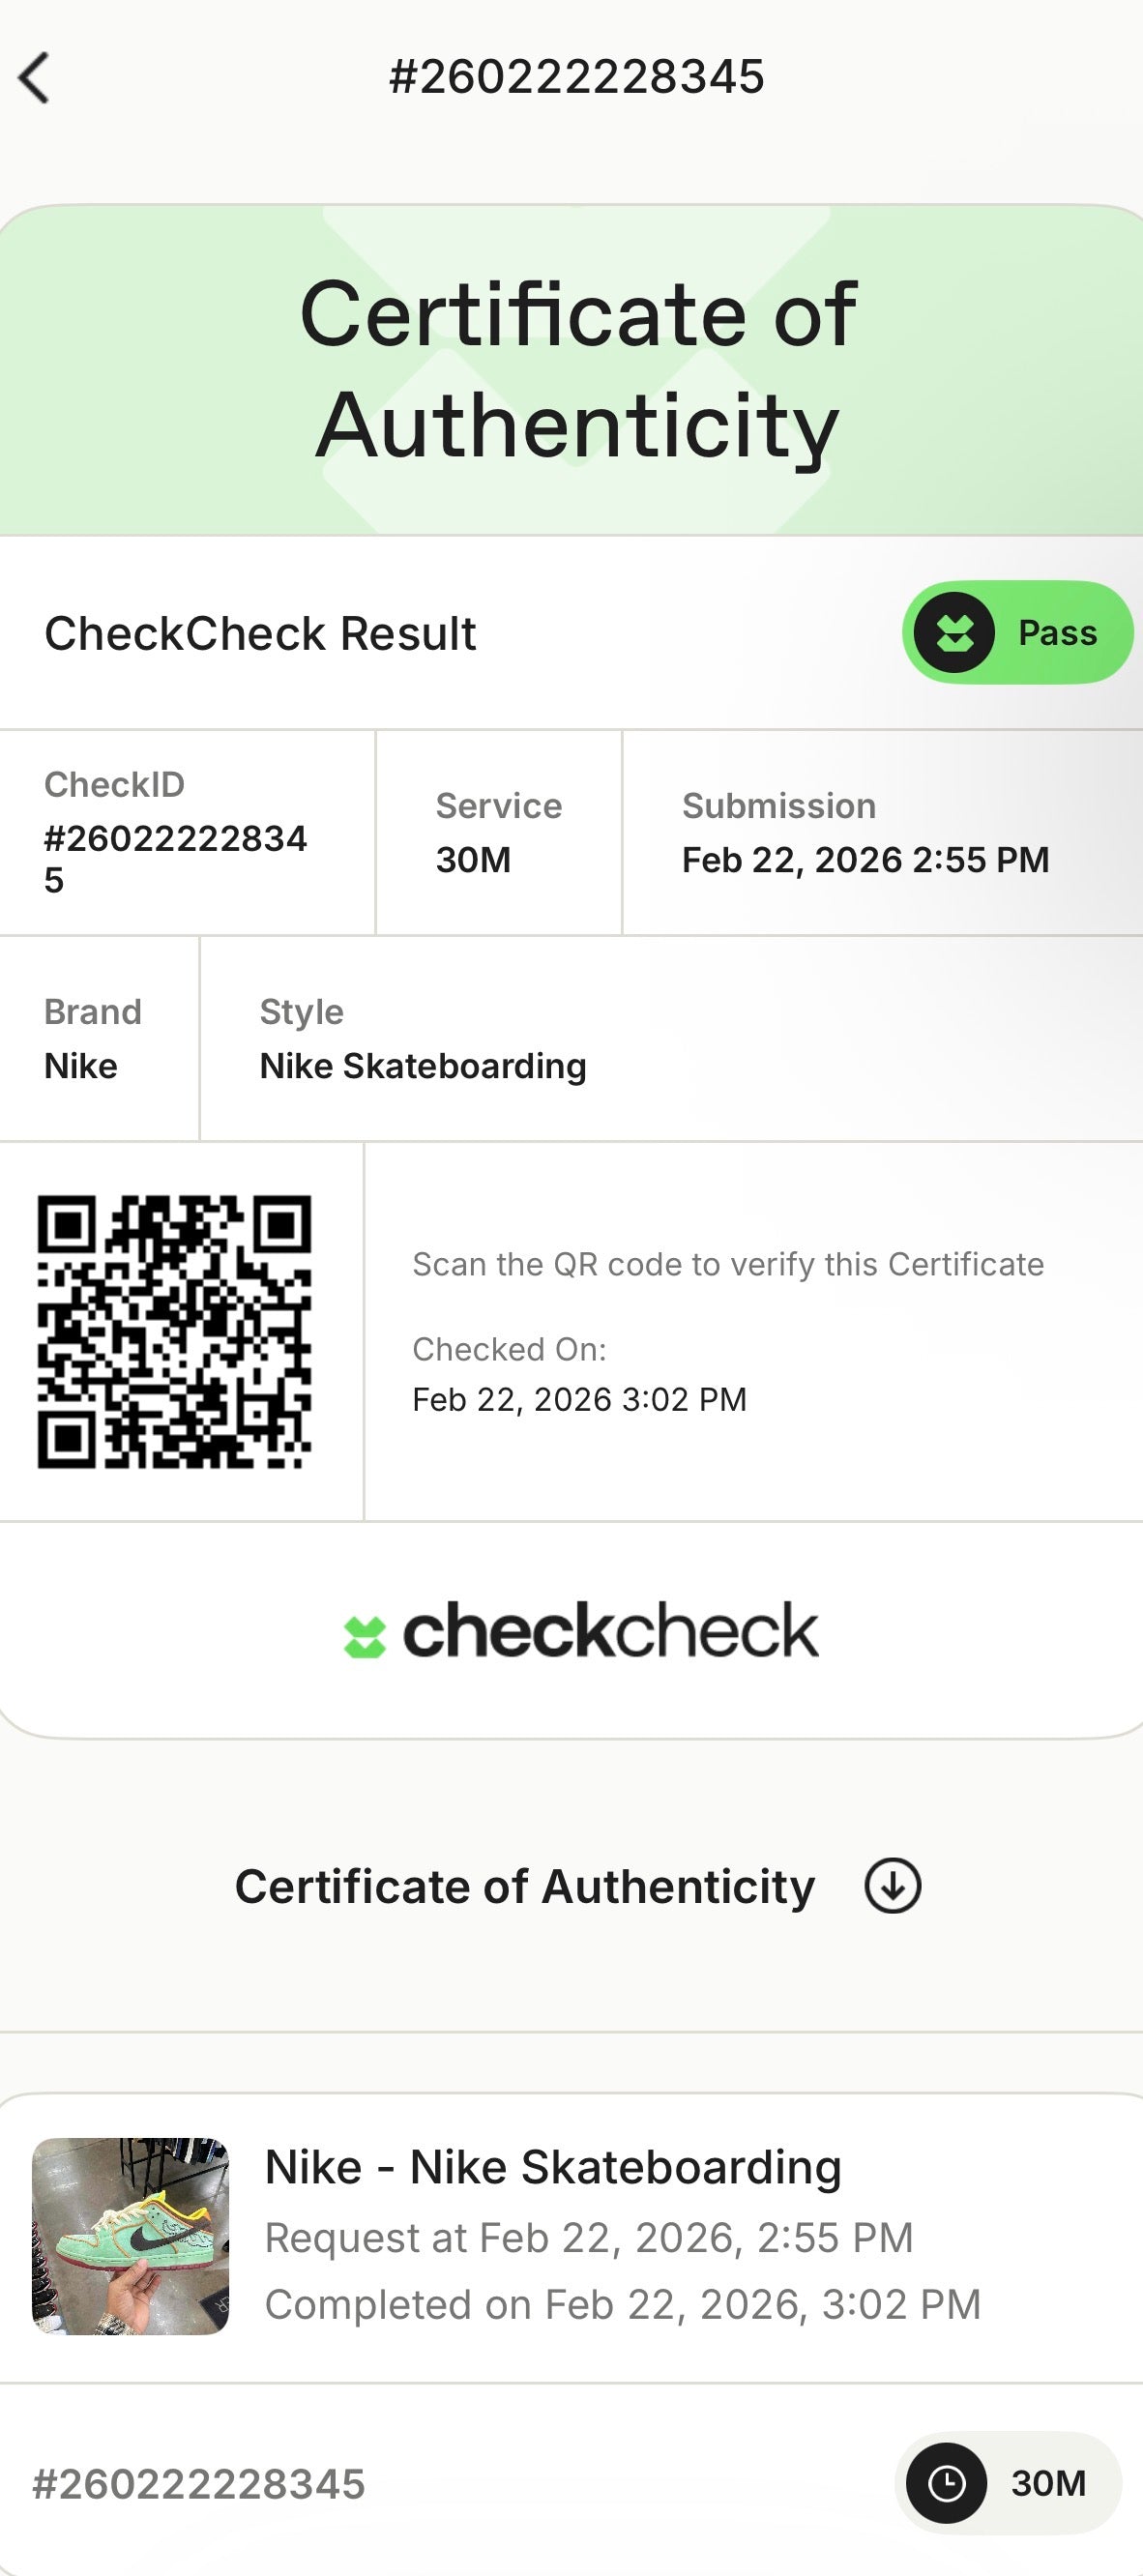Viewport: 1143px width, 2576px height.
Task: Open the green sneaker photo thumbnail
Action: click(131, 2236)
